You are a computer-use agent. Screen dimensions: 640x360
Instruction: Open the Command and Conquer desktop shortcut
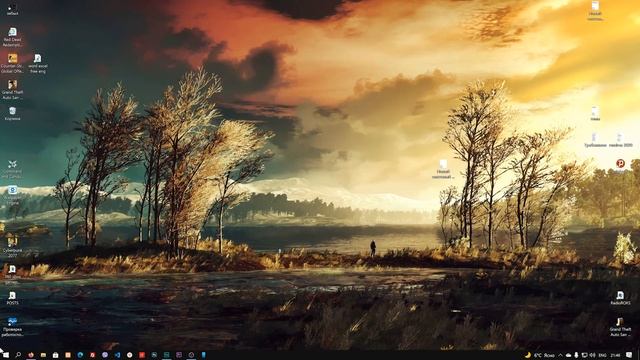pos(12,169)
